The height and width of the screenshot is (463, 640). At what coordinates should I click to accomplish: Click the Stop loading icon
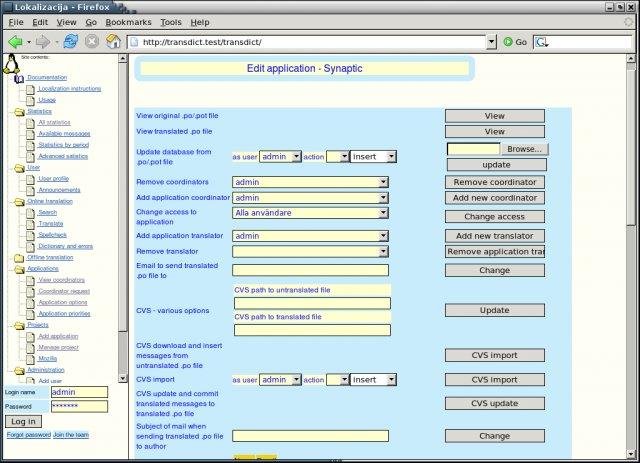pos(92,42)
